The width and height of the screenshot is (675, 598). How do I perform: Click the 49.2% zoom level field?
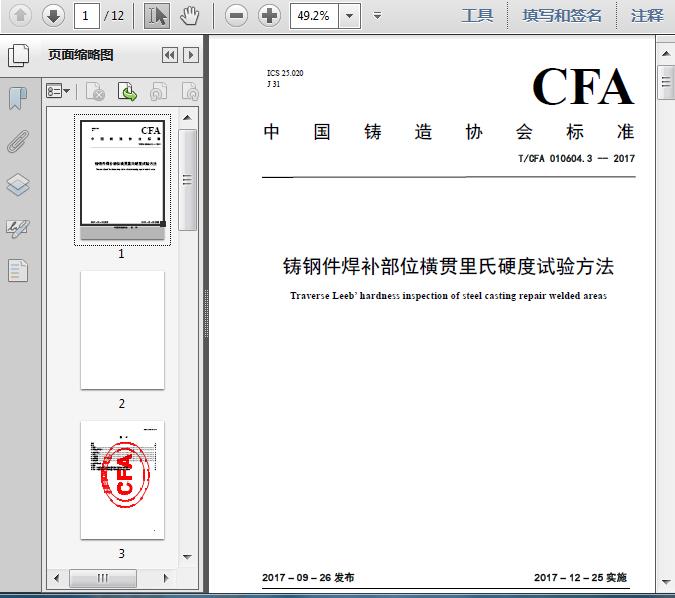pos(315,16)
